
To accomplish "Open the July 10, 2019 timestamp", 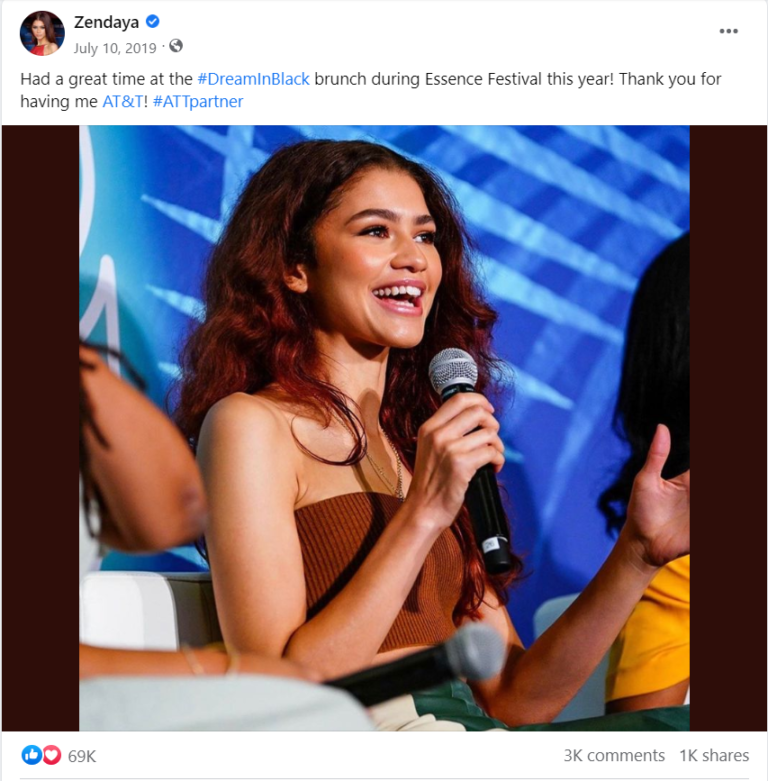I will click(115, 48).
